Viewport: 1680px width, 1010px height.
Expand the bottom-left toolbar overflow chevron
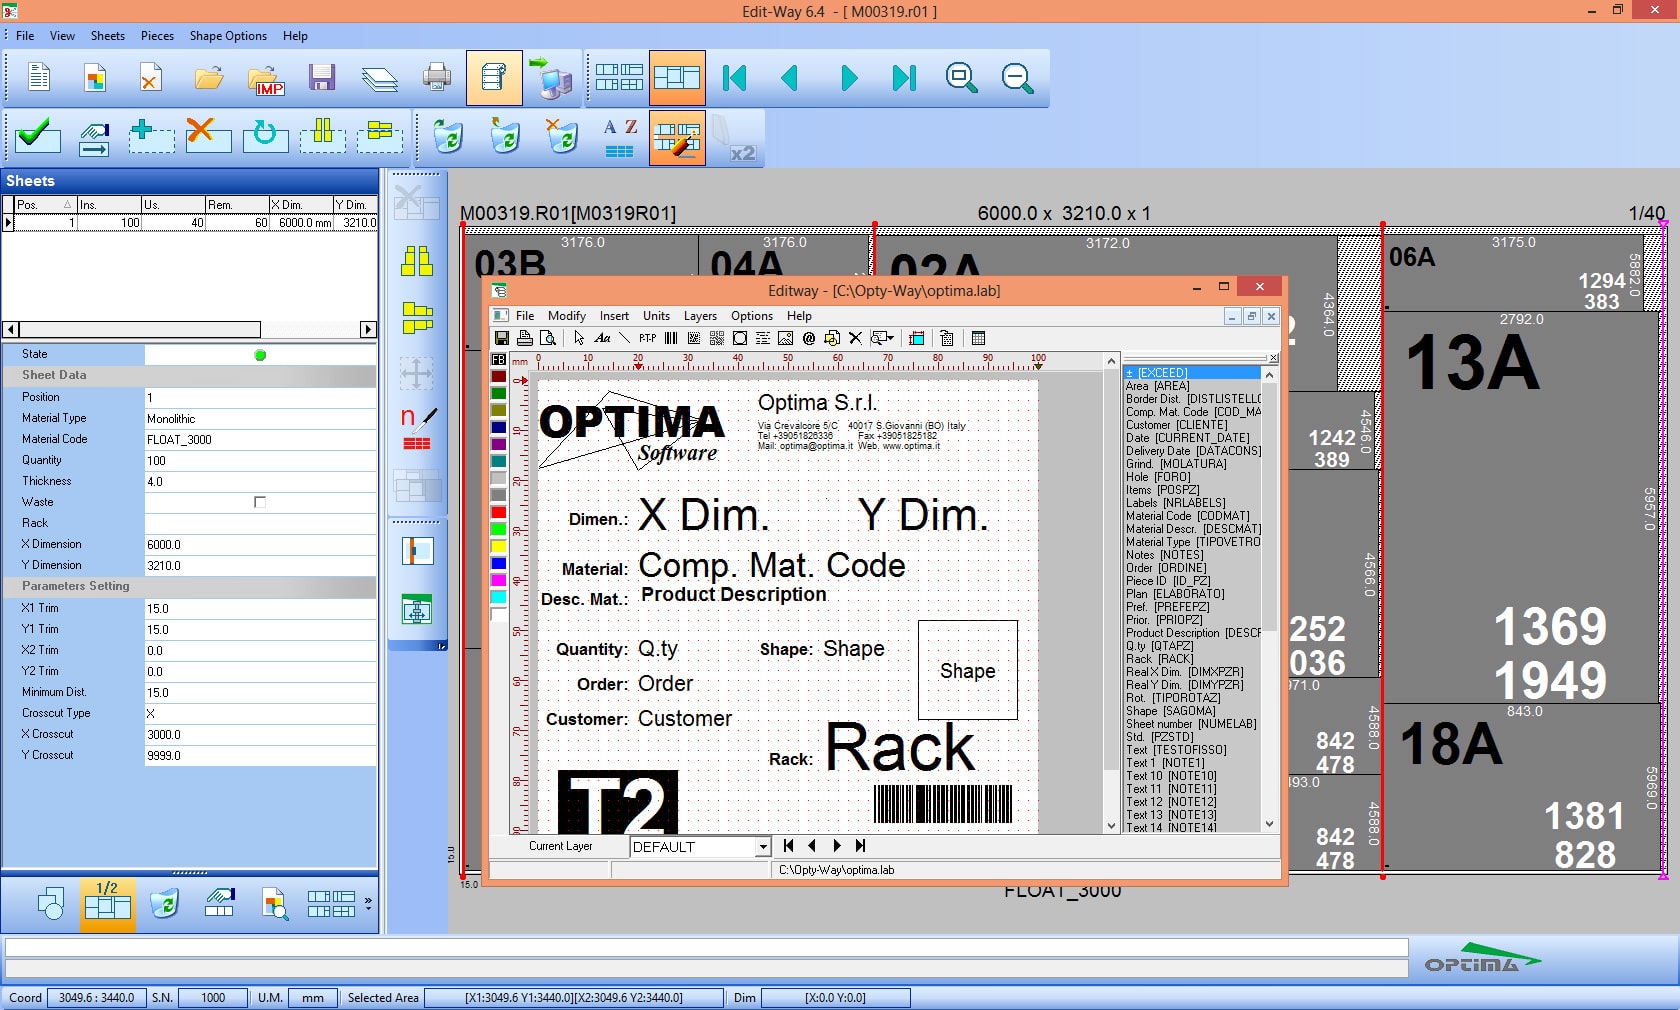[x=368, y=903]
